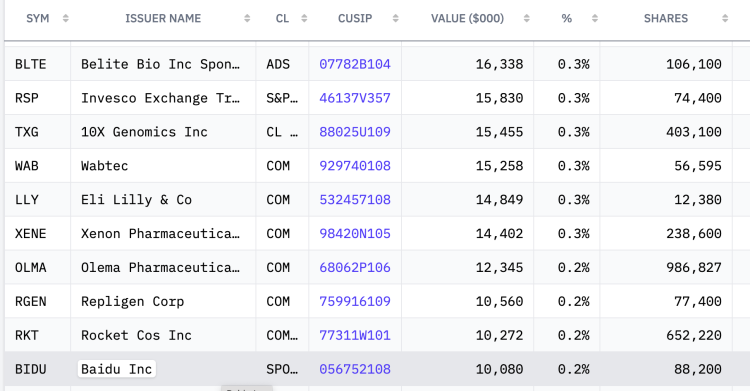Screen dimensions: 750x391
Task: Click the SHARES column header label
Action: [666, 19]
